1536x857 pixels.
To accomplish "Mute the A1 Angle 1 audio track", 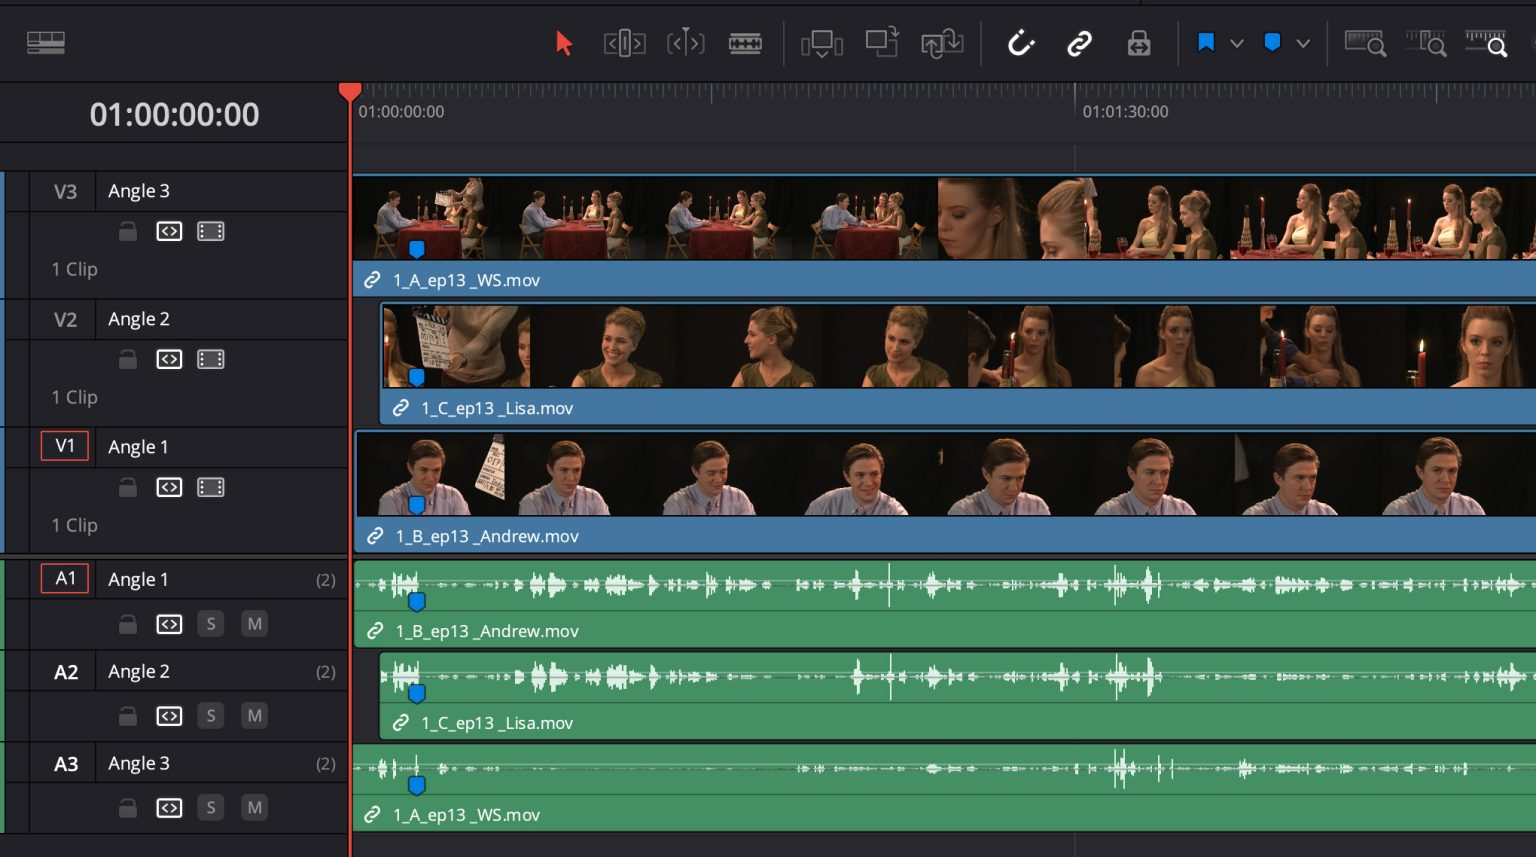I will 255,624.
